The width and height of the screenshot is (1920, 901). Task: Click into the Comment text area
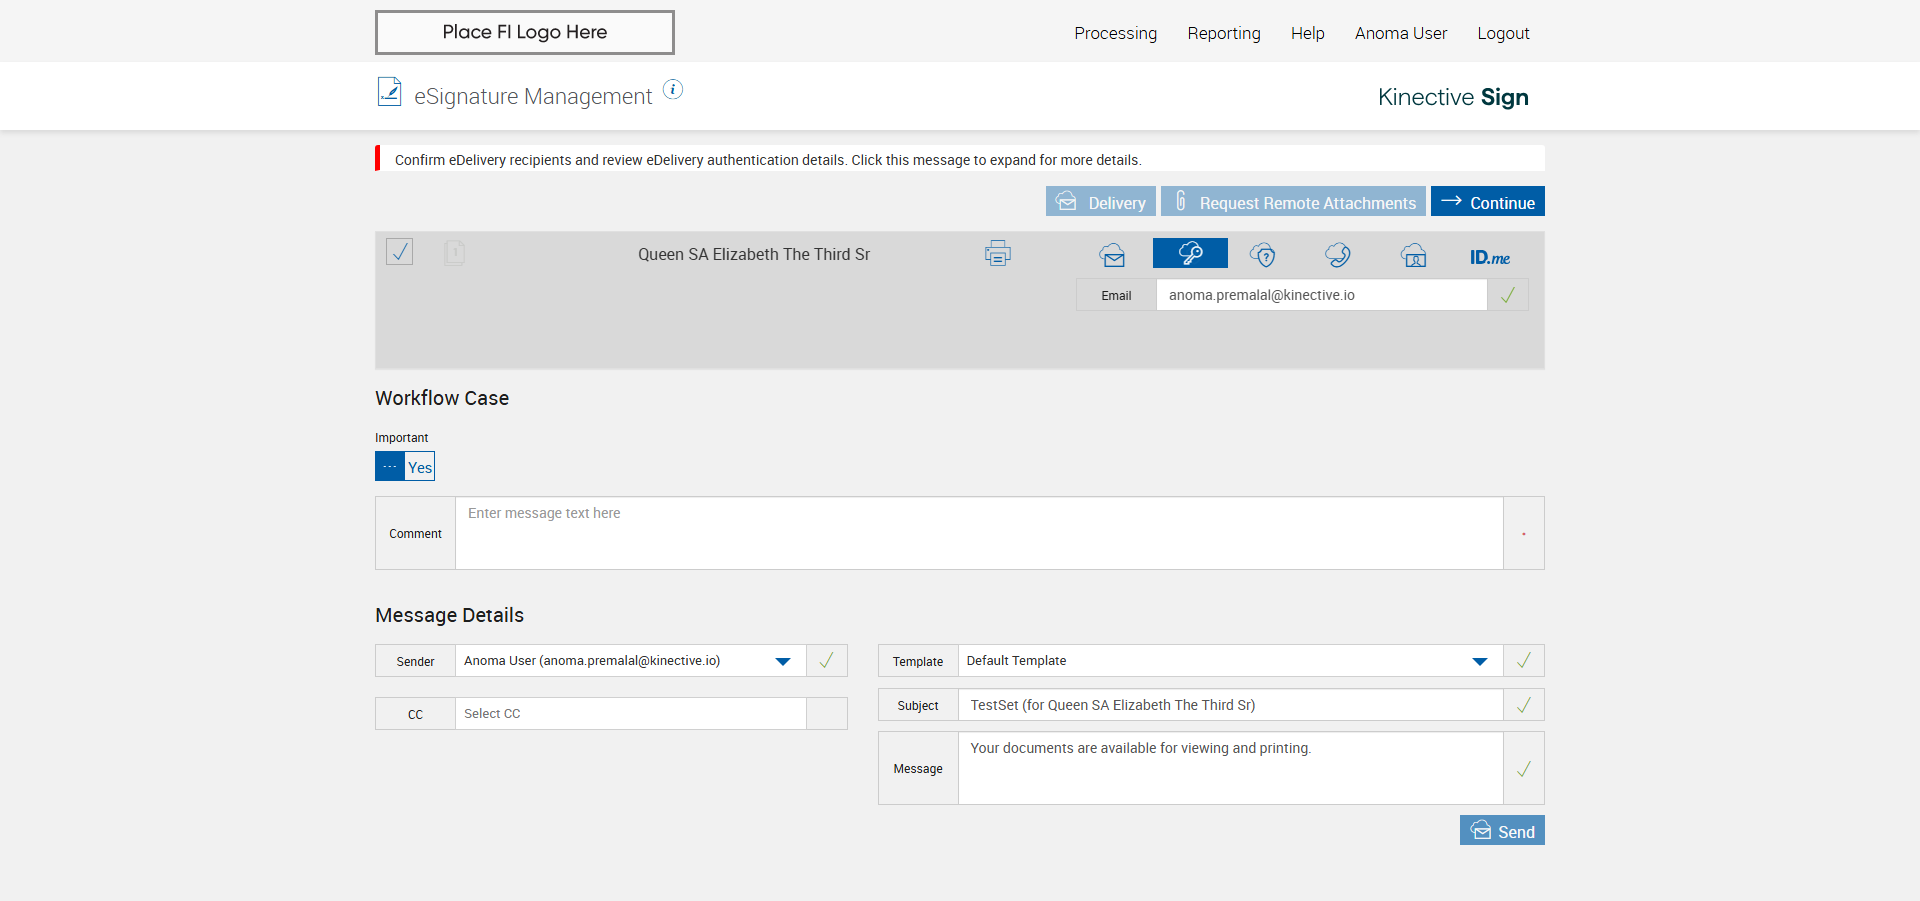tap(978, 533)
